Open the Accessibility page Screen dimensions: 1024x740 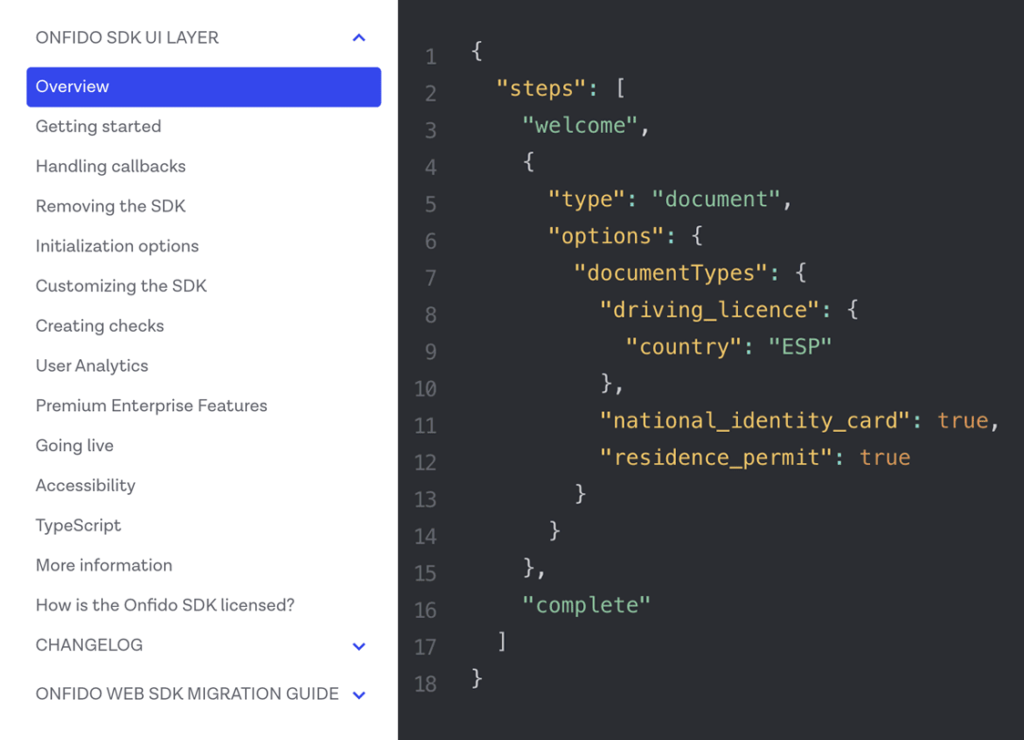coord(86,485)
